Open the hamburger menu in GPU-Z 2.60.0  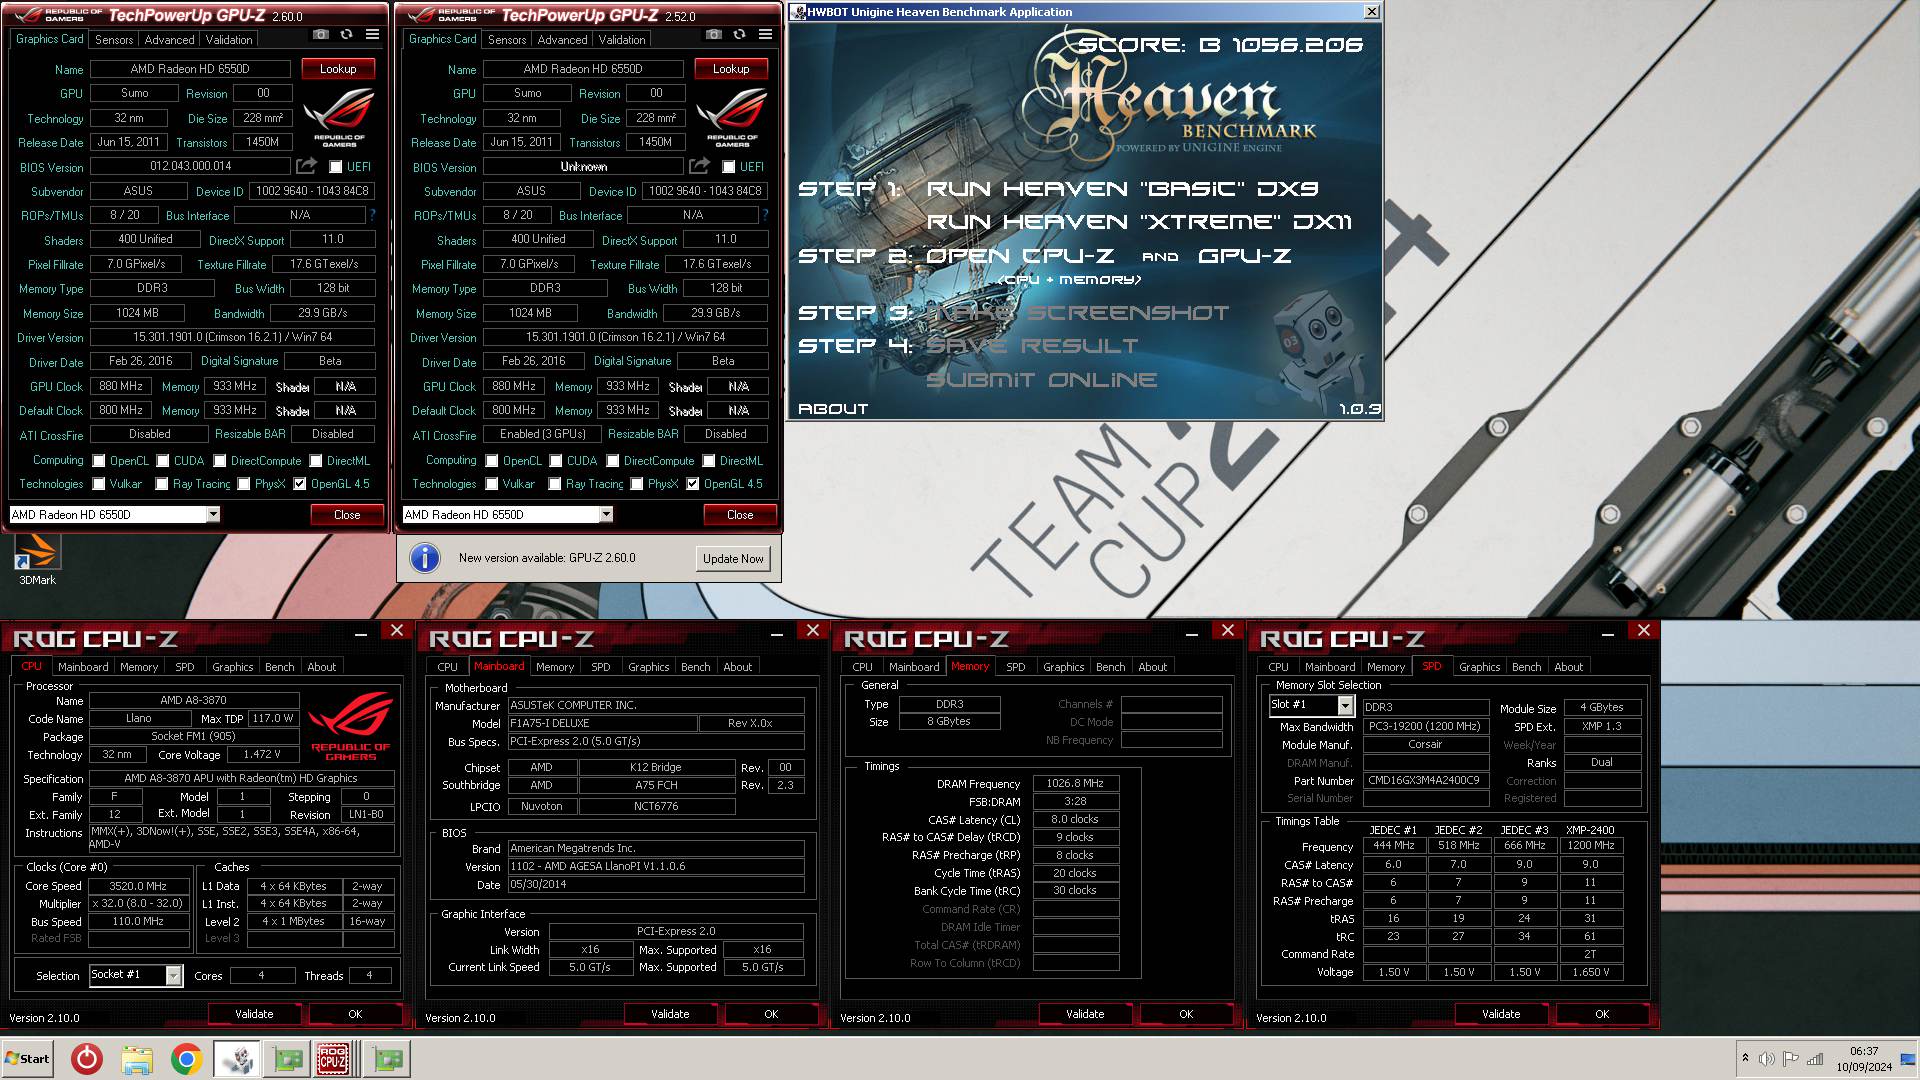click(x=372, y=35)
